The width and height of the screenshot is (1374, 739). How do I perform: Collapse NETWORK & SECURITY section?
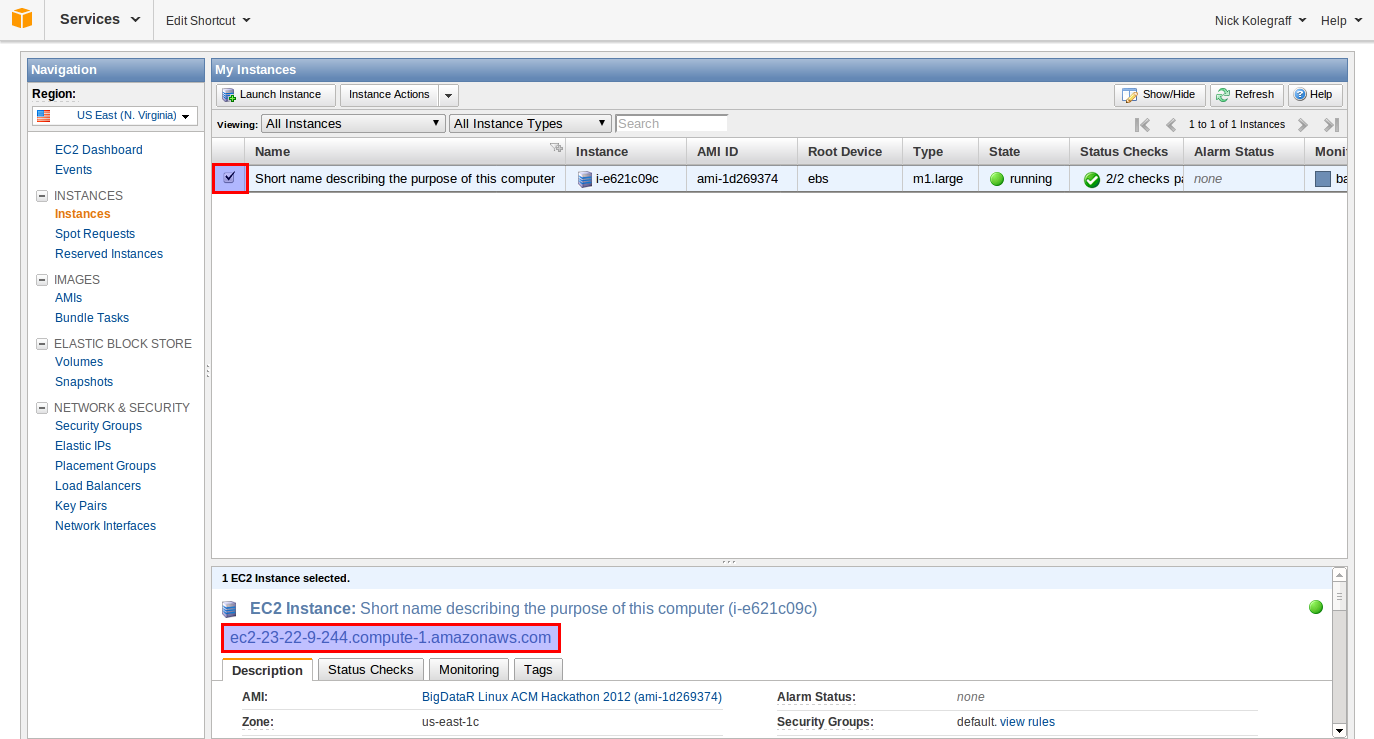(x=42, y=408)
